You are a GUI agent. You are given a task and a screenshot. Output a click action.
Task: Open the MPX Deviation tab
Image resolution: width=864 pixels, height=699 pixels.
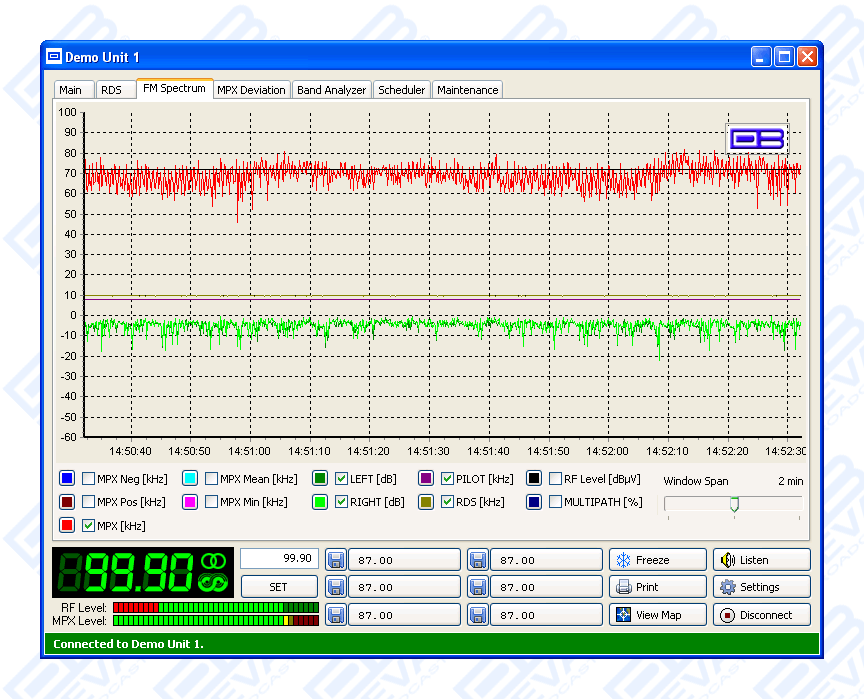[251, 90]
